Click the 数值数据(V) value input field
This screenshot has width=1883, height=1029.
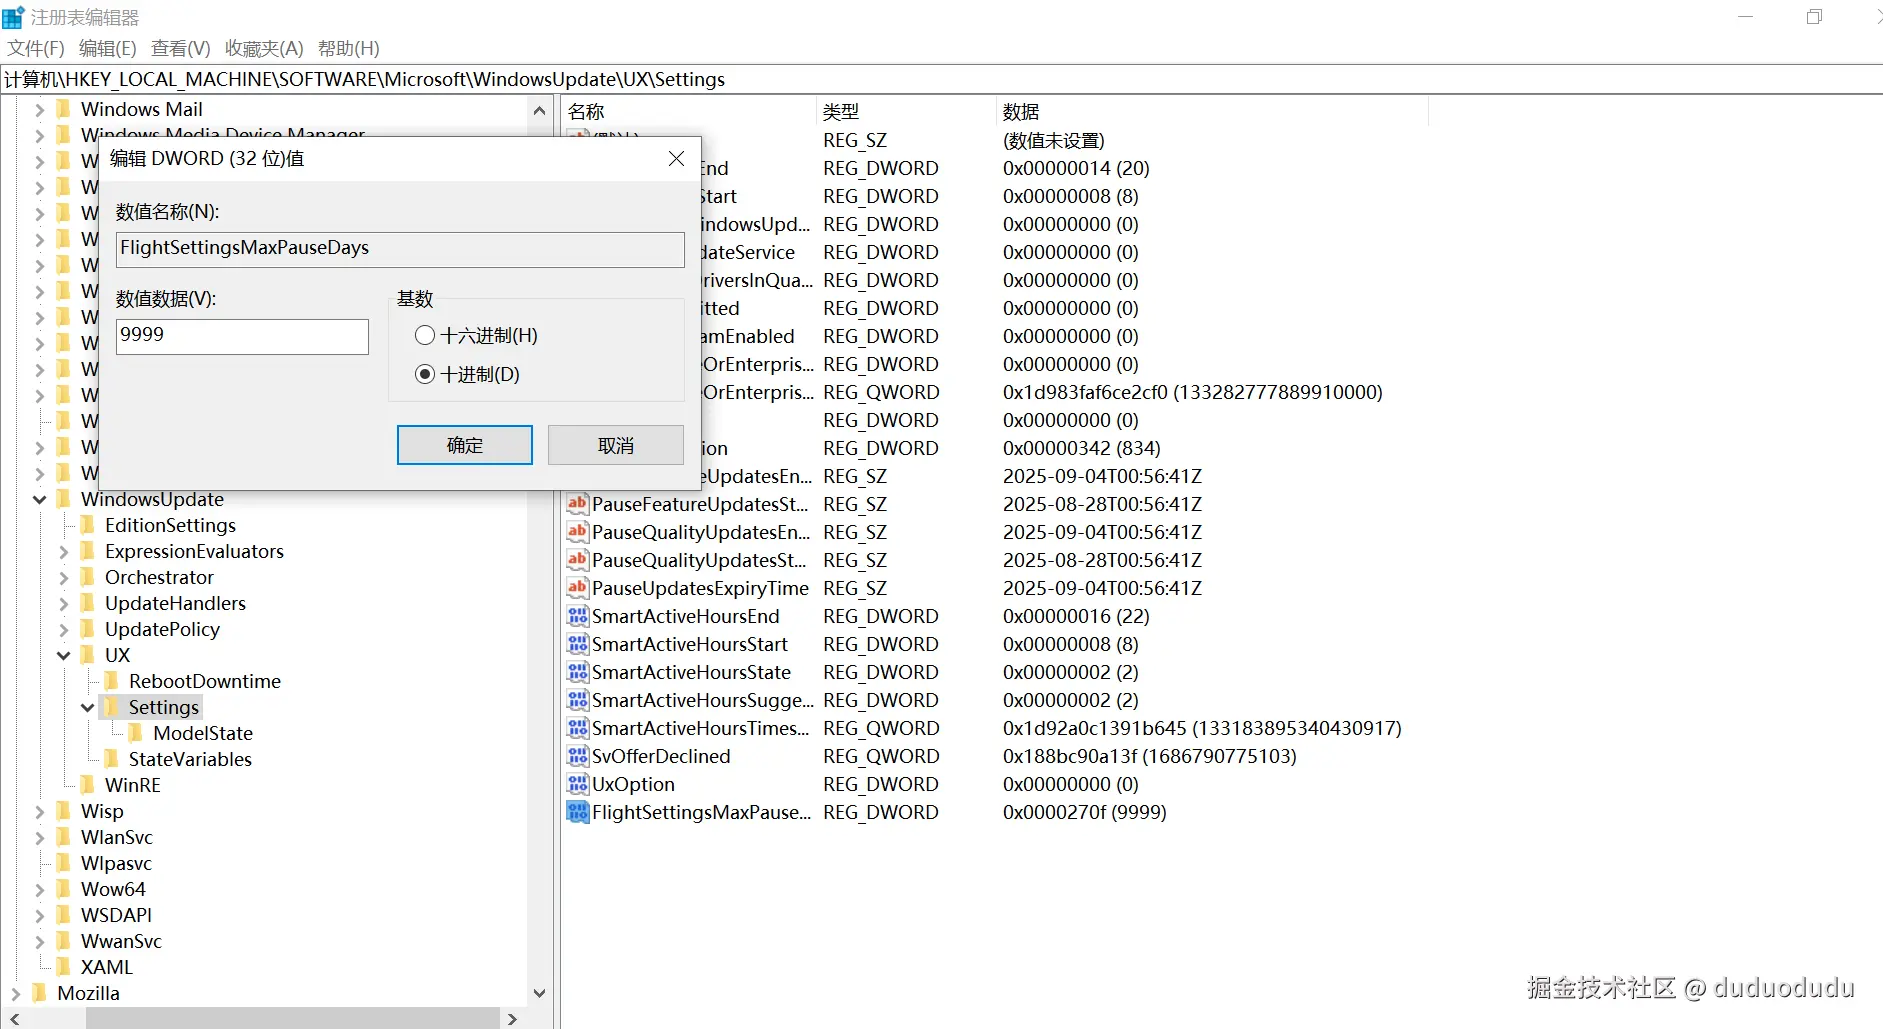pyautogui.click(x=243, y=336)
